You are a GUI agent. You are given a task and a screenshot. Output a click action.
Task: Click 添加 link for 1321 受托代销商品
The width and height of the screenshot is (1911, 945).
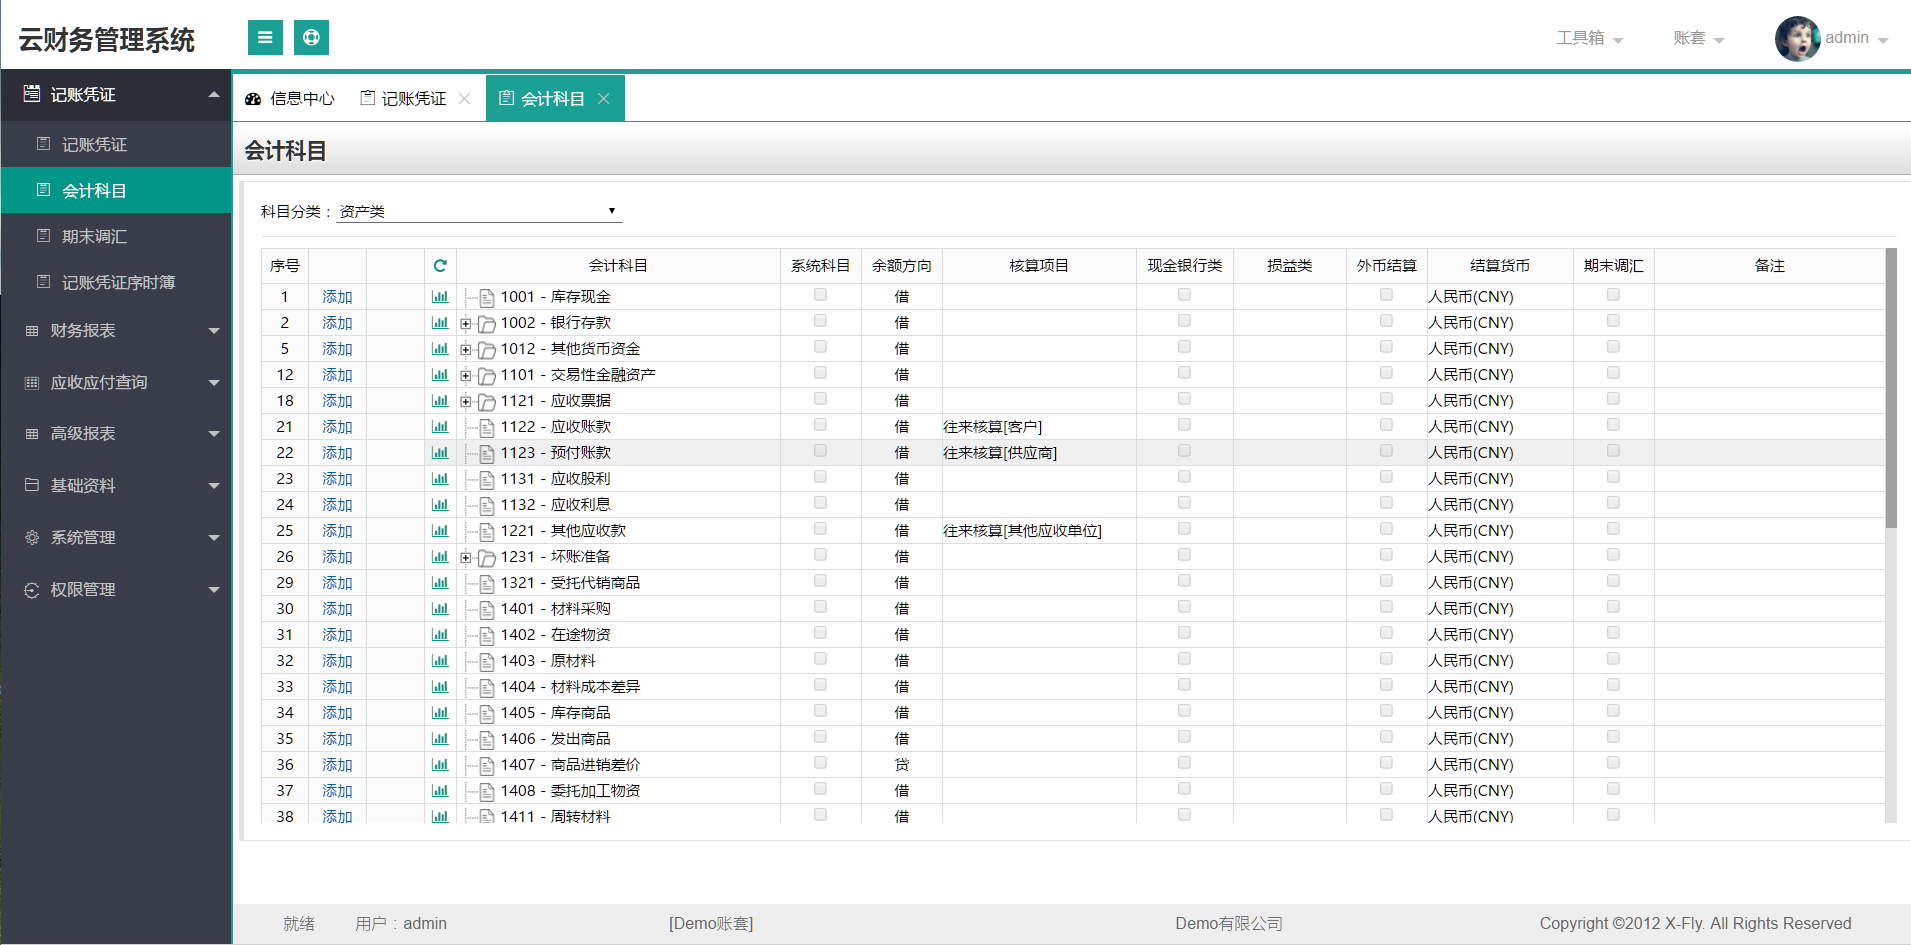coord(337,583)
